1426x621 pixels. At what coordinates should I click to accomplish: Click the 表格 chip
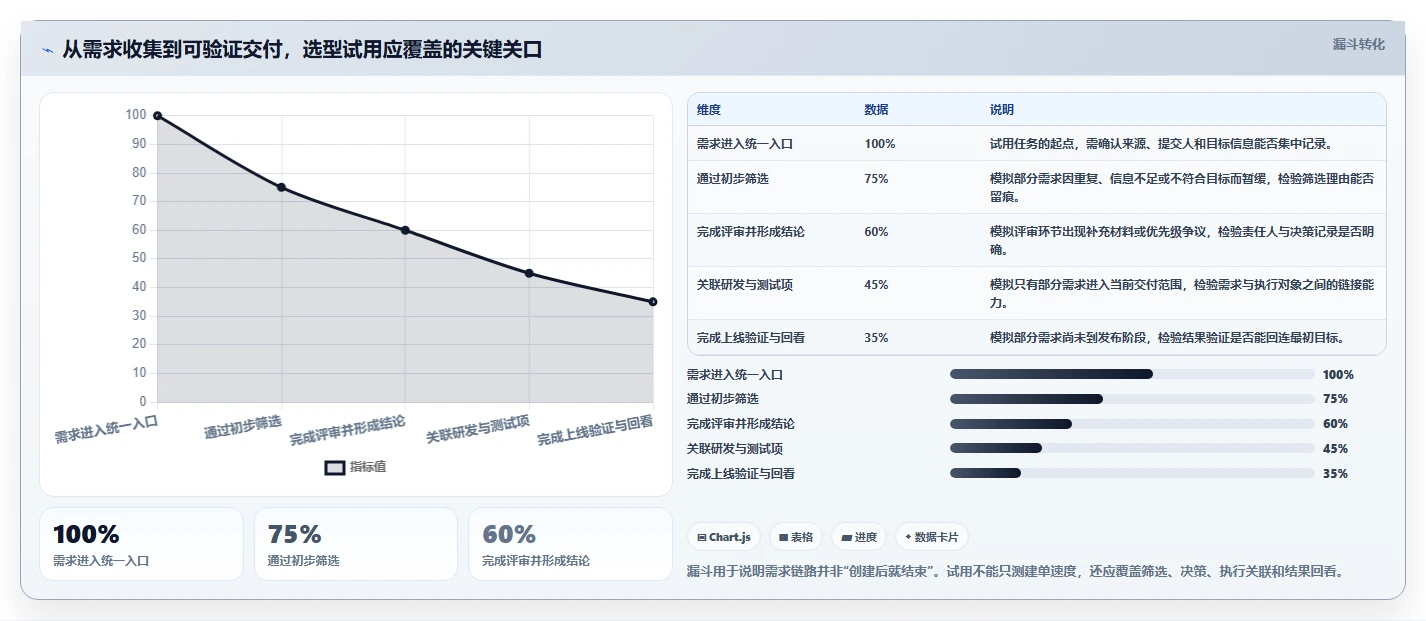796,537
